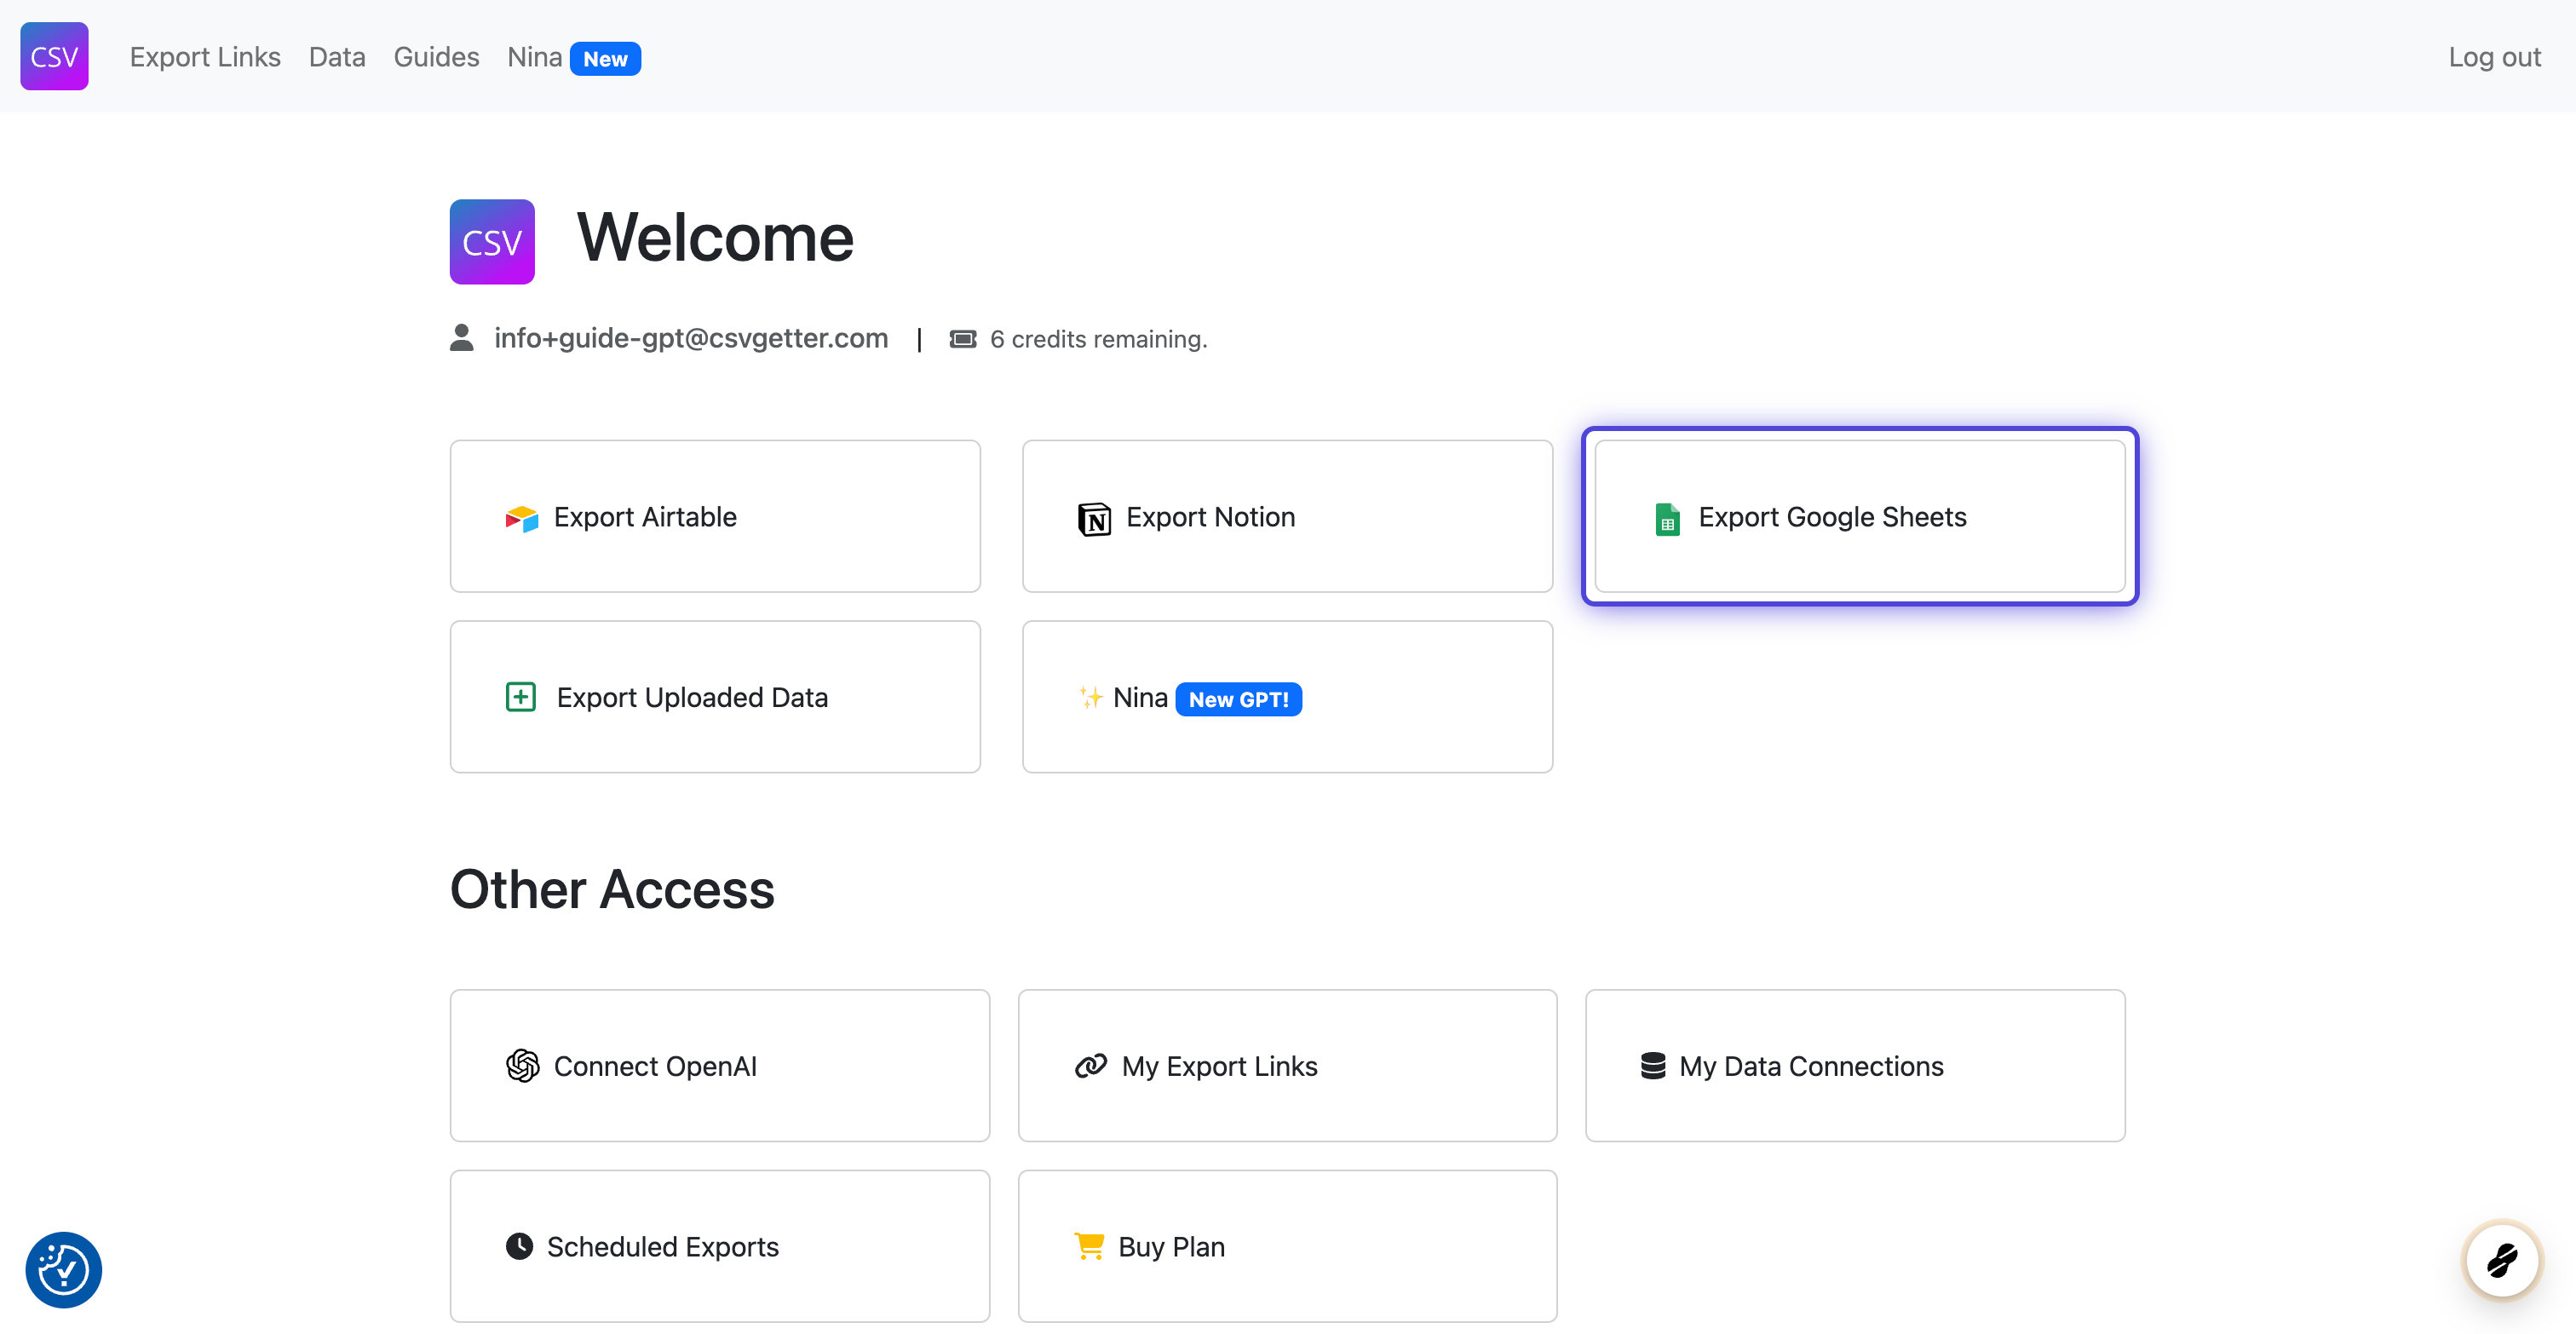
Task: Click the New GPT! badge
Action: tap(1239, 699)
